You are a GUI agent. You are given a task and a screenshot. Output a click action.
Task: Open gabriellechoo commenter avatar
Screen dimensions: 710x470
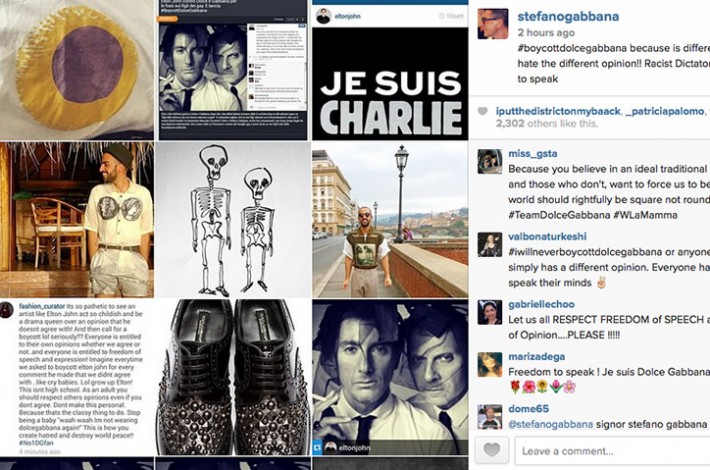[489, 312]
